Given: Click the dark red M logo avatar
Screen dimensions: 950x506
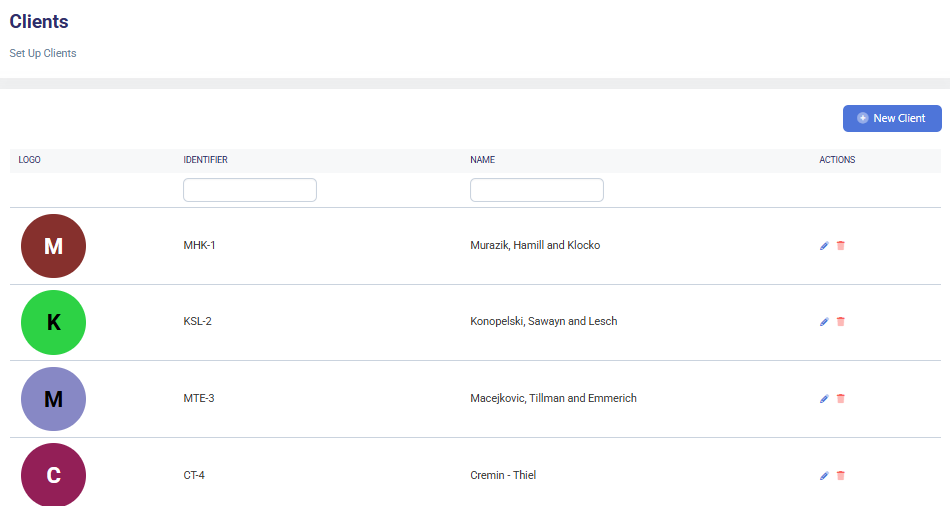Looking at the screenshot, I should pos(53,246).
